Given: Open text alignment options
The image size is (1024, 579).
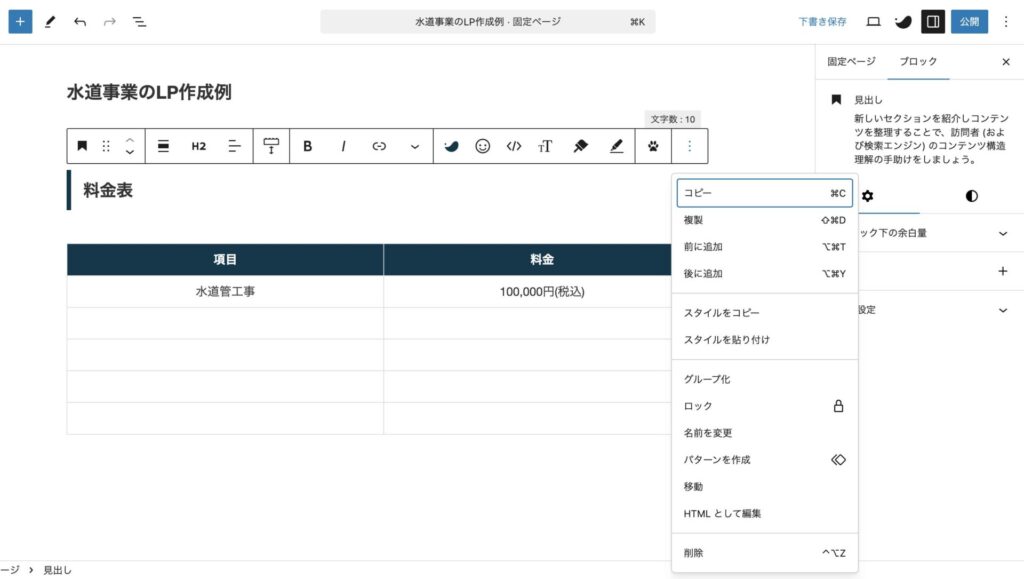Looking at the screenshot, I should coord(234,146).
